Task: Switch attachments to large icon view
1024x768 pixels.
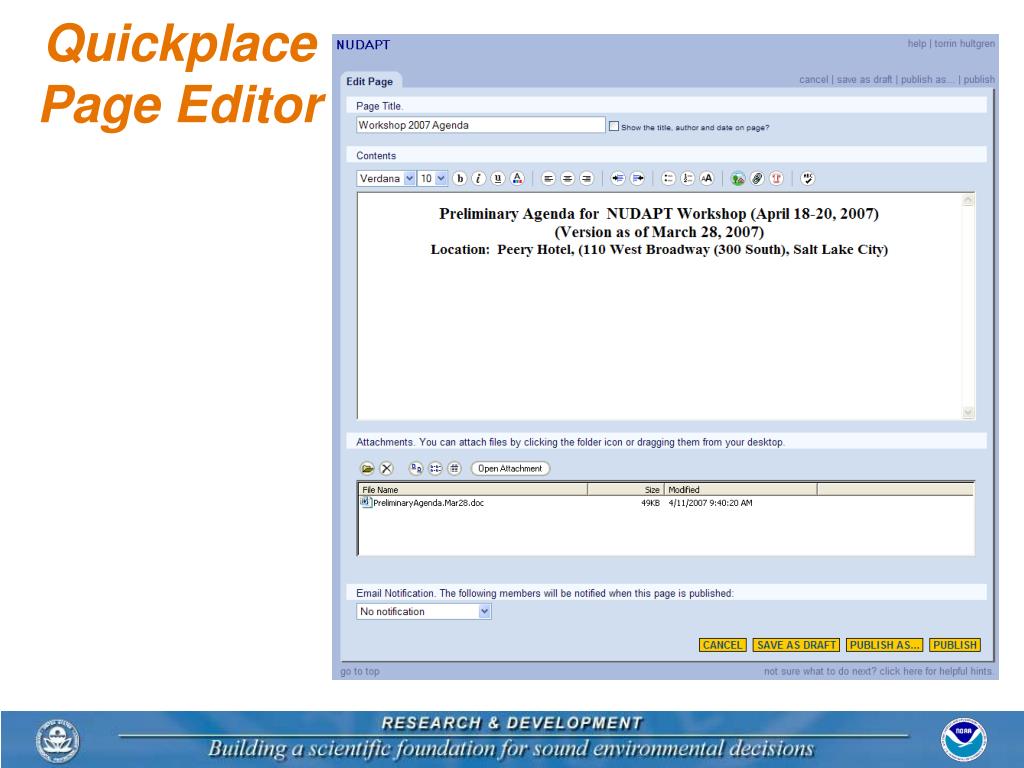Action: 416,468
